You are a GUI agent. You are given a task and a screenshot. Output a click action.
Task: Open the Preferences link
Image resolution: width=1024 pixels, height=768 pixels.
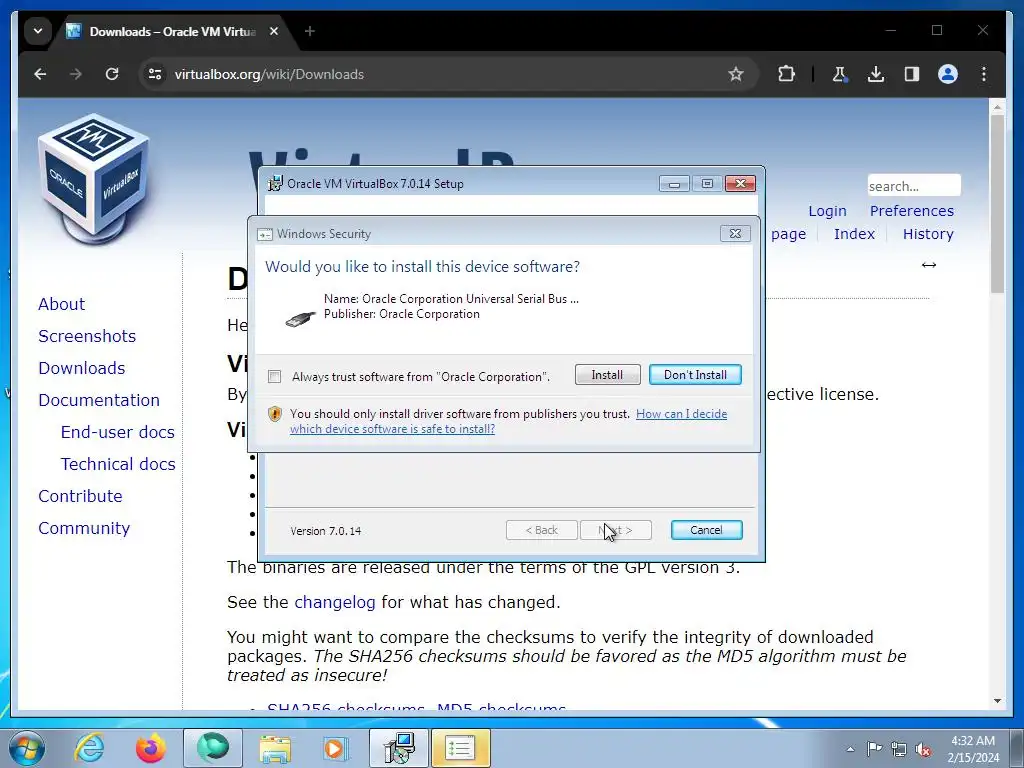coord(911,211)
